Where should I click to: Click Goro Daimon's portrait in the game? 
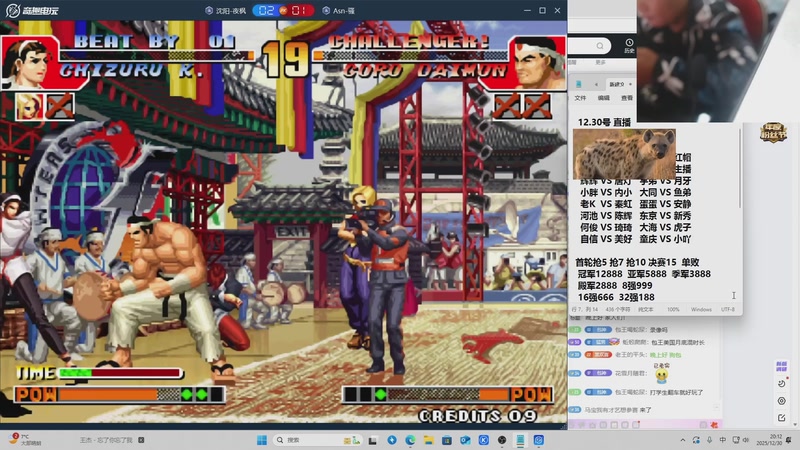[537, 62]
